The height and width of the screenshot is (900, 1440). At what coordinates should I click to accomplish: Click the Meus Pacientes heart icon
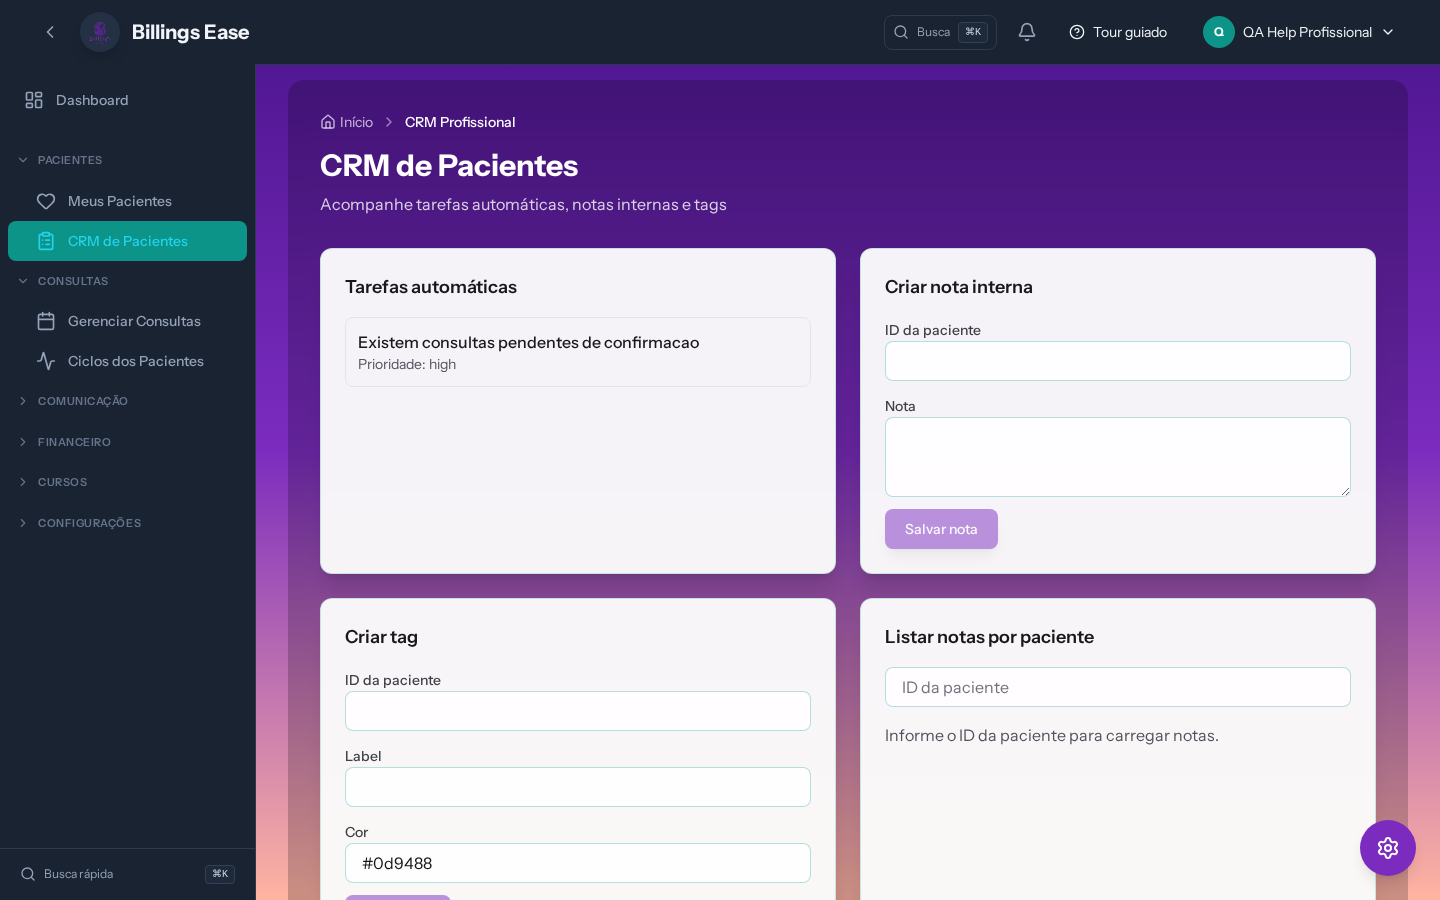click(x=46, y=201)
